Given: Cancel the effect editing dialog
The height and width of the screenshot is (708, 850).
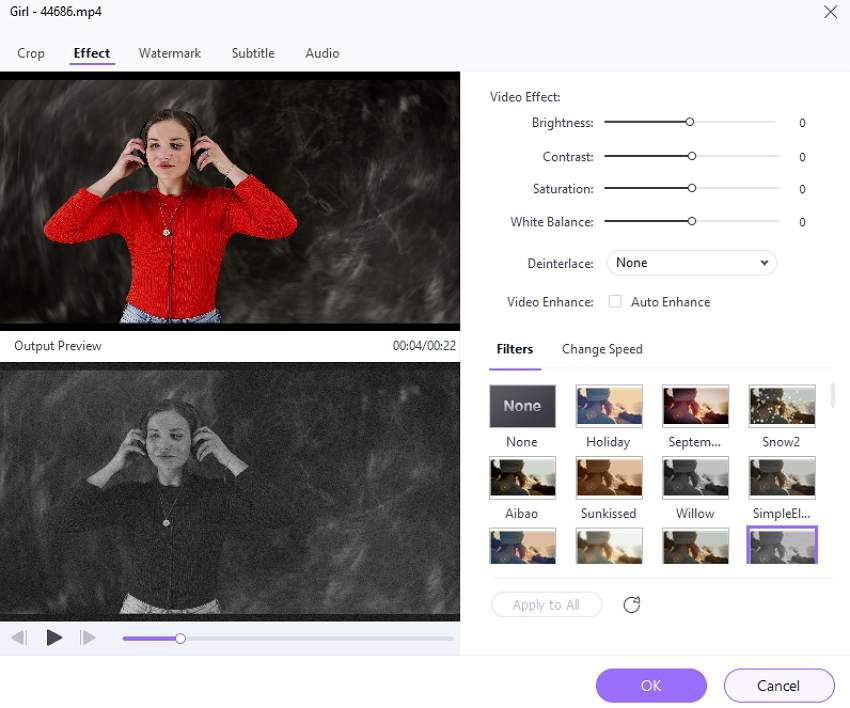Looking at the screenshot, I should click(x=779, y=686).
